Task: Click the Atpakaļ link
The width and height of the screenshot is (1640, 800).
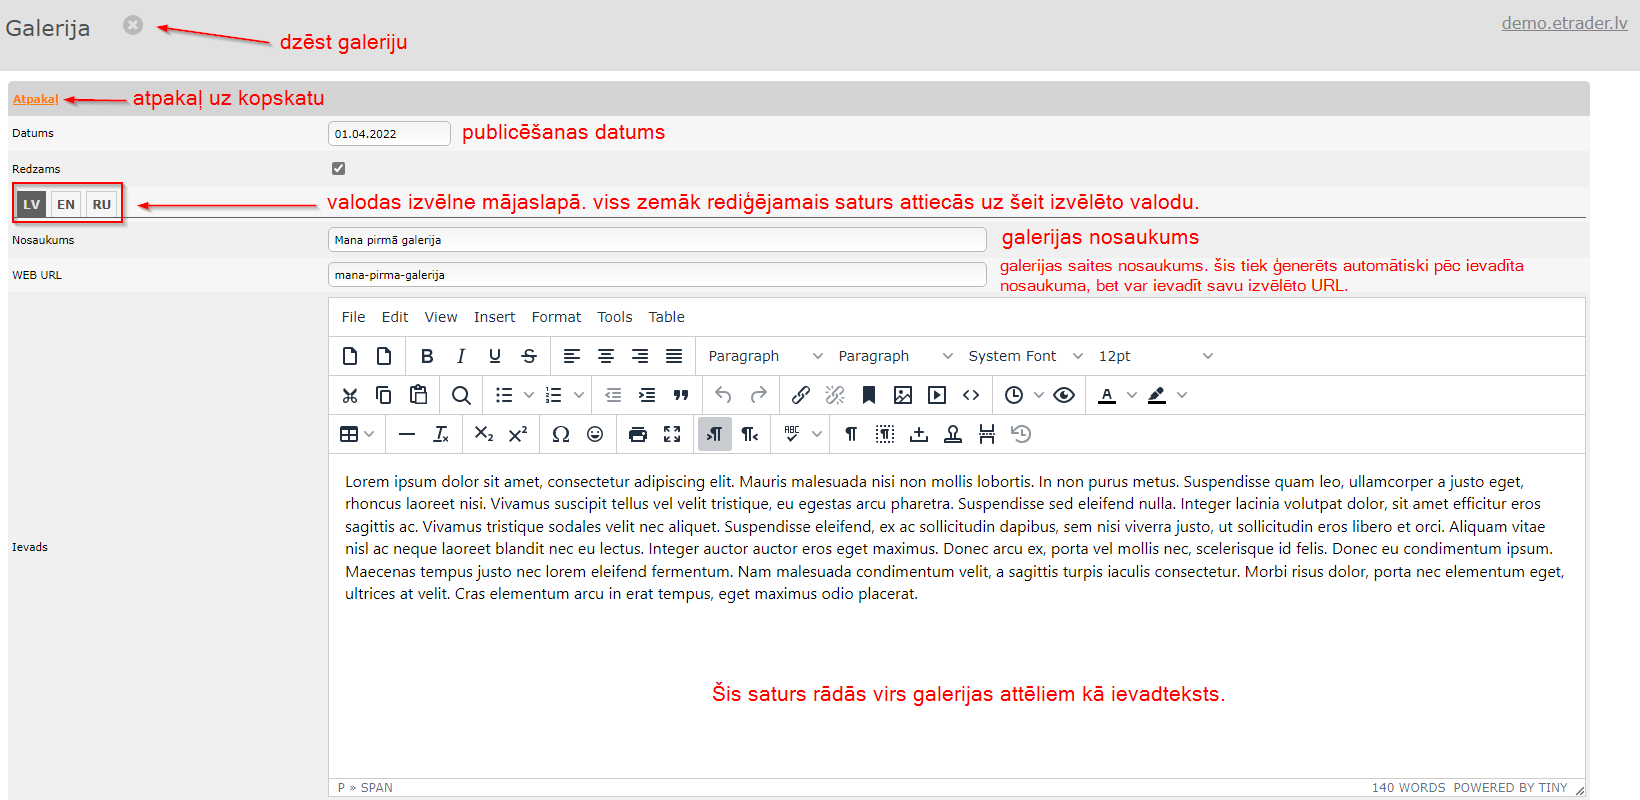Action: click(x=36, y=99)
